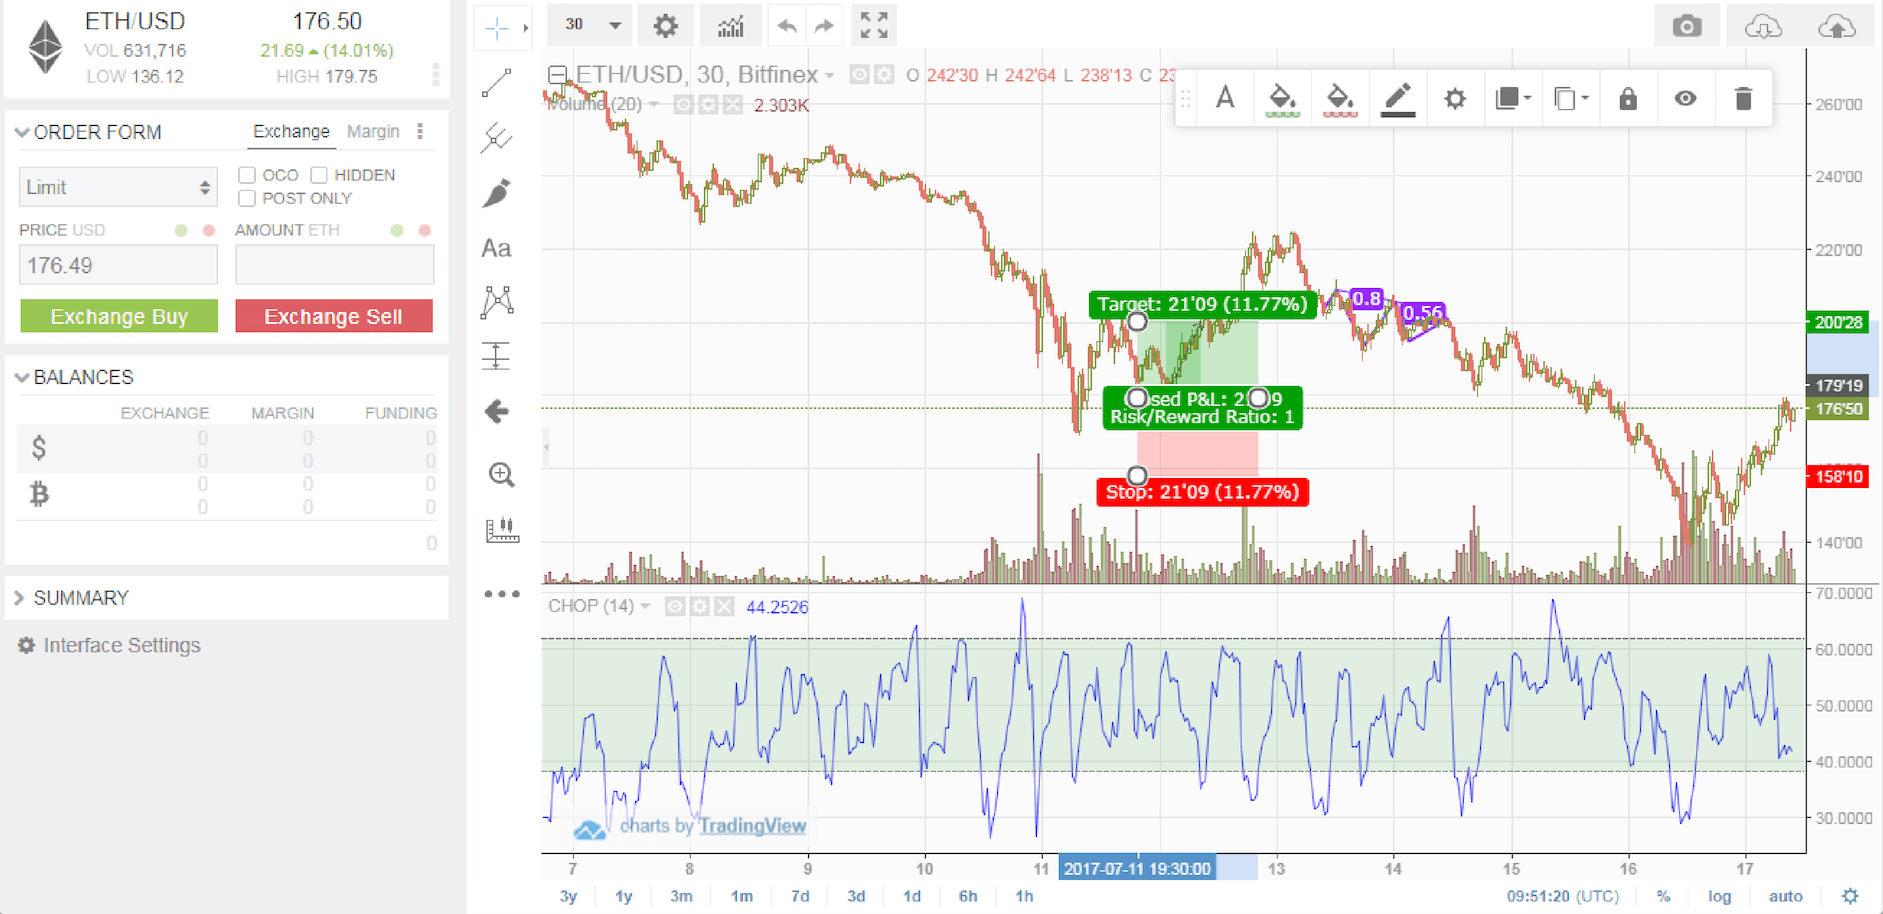Screen dimensions: 1883x914
Task: Click the left arrow back icon
Action: pyautogui.click(x=497, y=411)
